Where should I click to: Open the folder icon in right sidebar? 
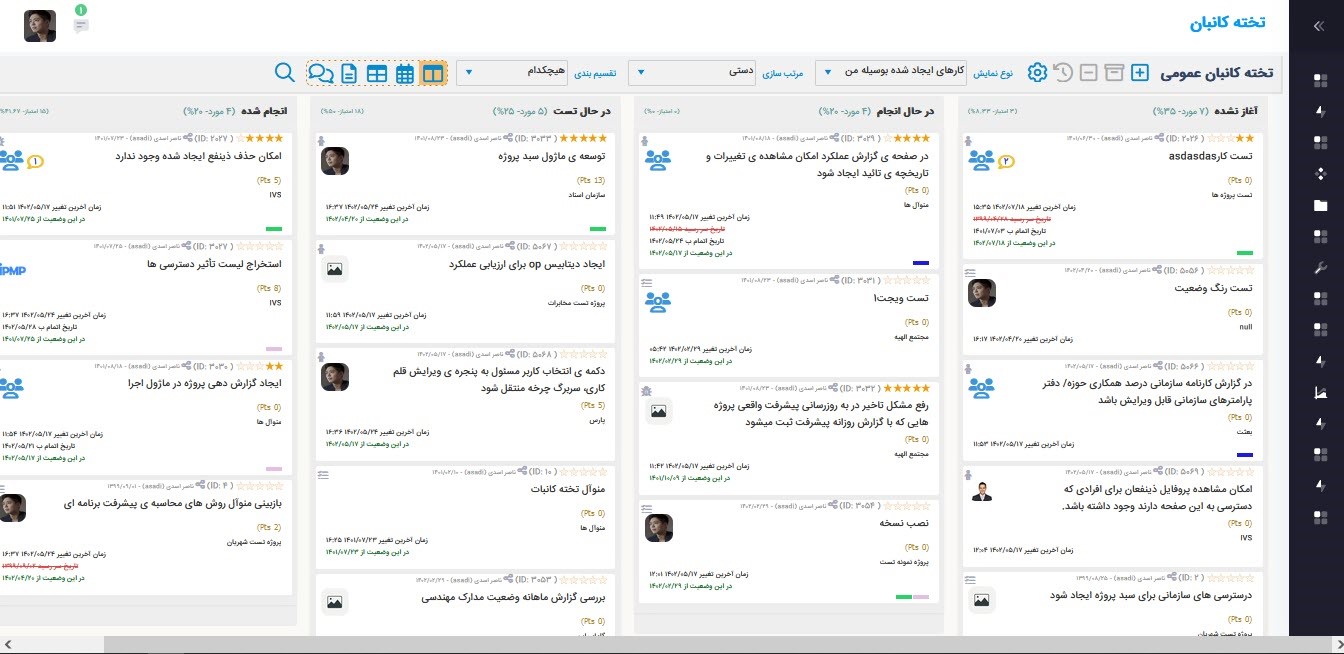[x=1320, y=206]
